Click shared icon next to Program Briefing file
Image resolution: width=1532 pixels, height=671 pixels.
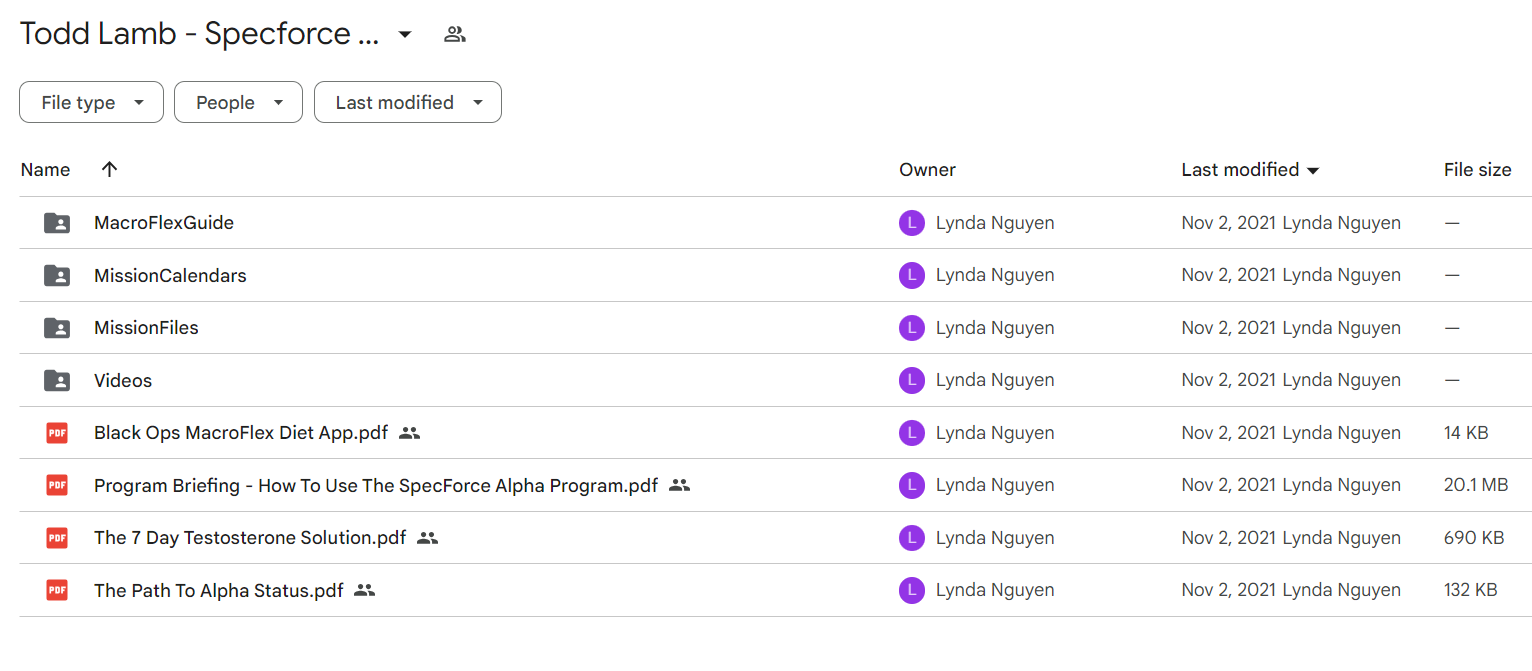[679, 485]
